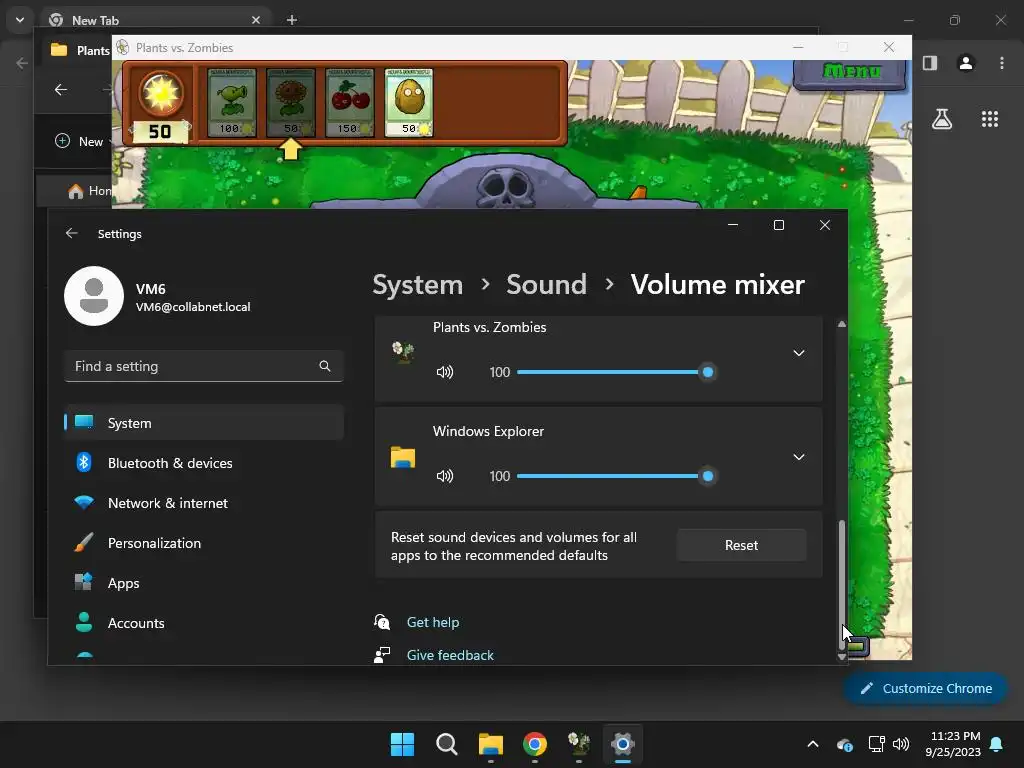Image resolution: width=1024 pixels, height=768 pixels.
Task: Select the New Tab tab in Chrome
Action: coord(157,20)
